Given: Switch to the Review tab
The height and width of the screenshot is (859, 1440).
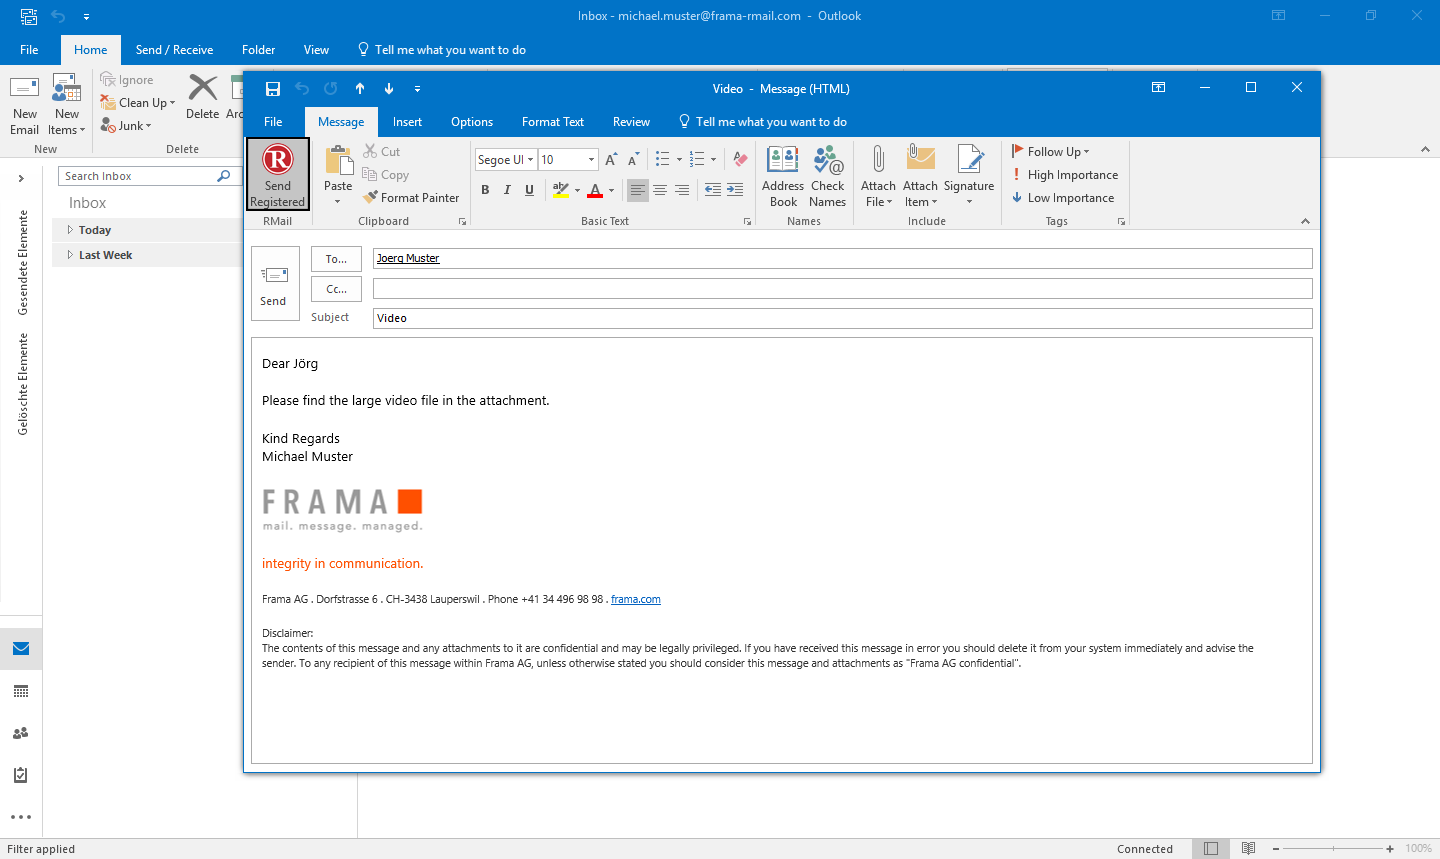Looking at the screenshot, I should tap(631, 122).
